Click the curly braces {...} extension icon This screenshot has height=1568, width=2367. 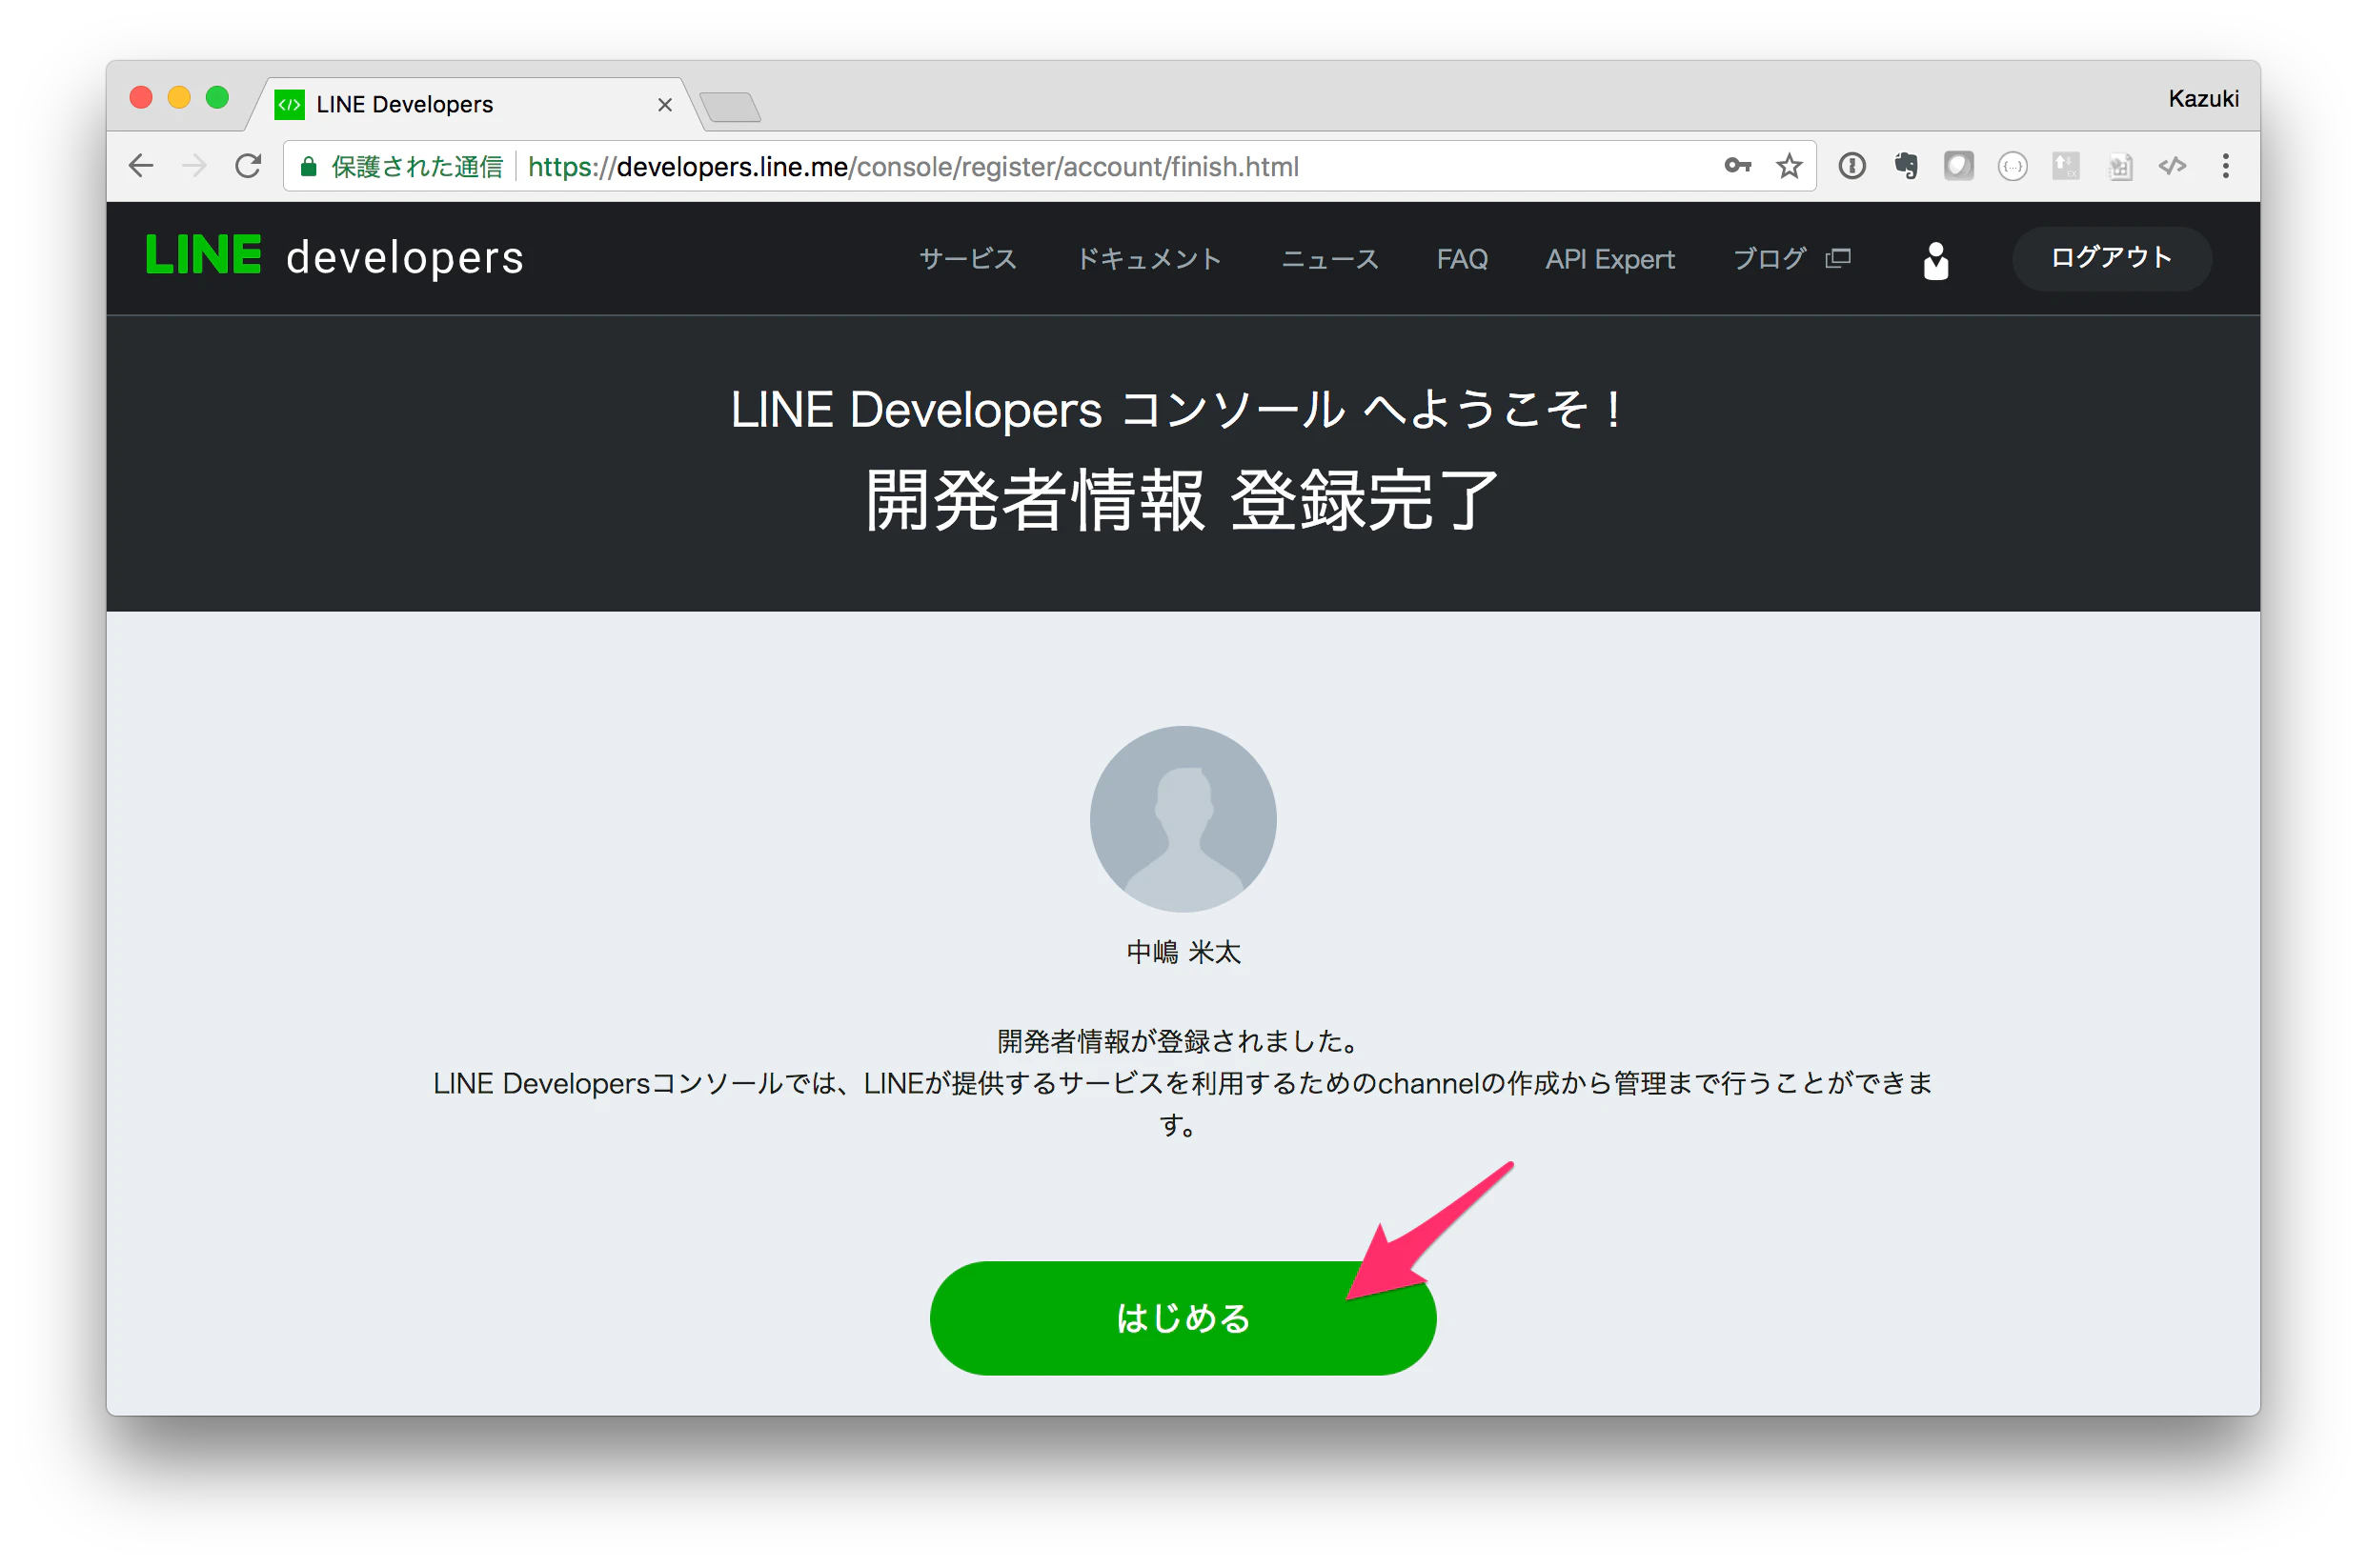pyautogui.click(x=2012, y=166)
